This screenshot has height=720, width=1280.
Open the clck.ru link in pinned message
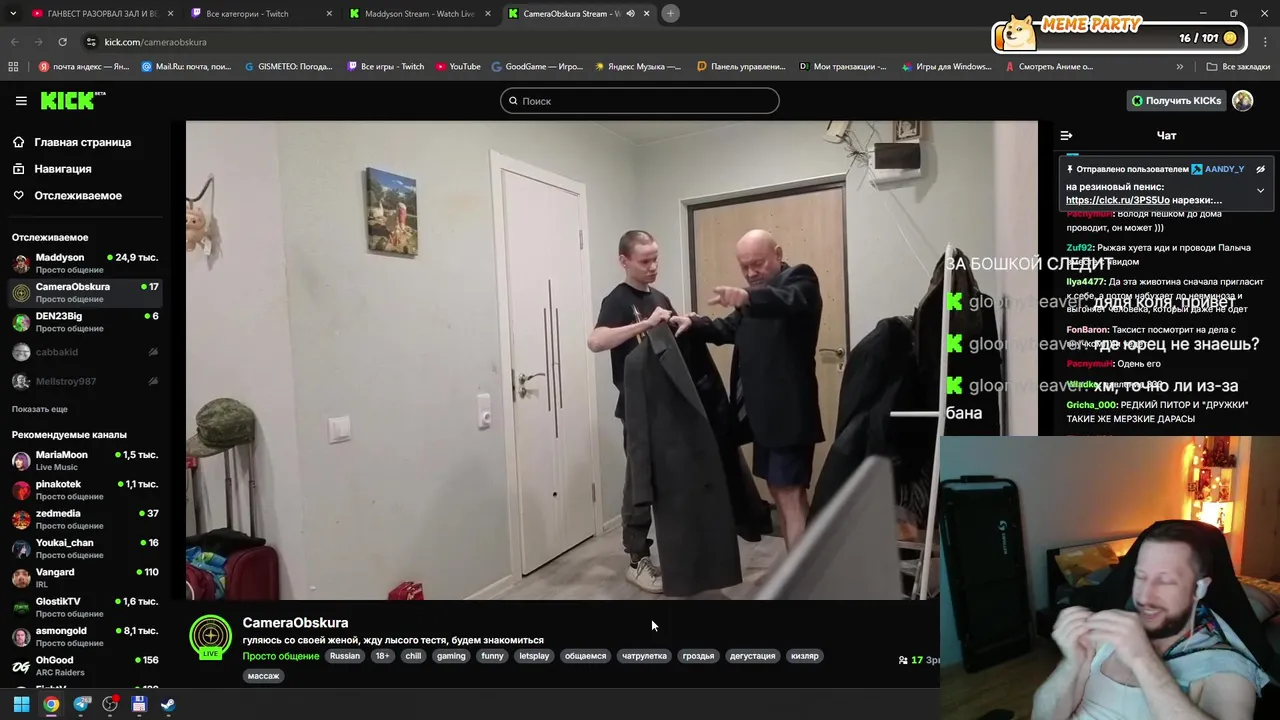point(1117,200)
